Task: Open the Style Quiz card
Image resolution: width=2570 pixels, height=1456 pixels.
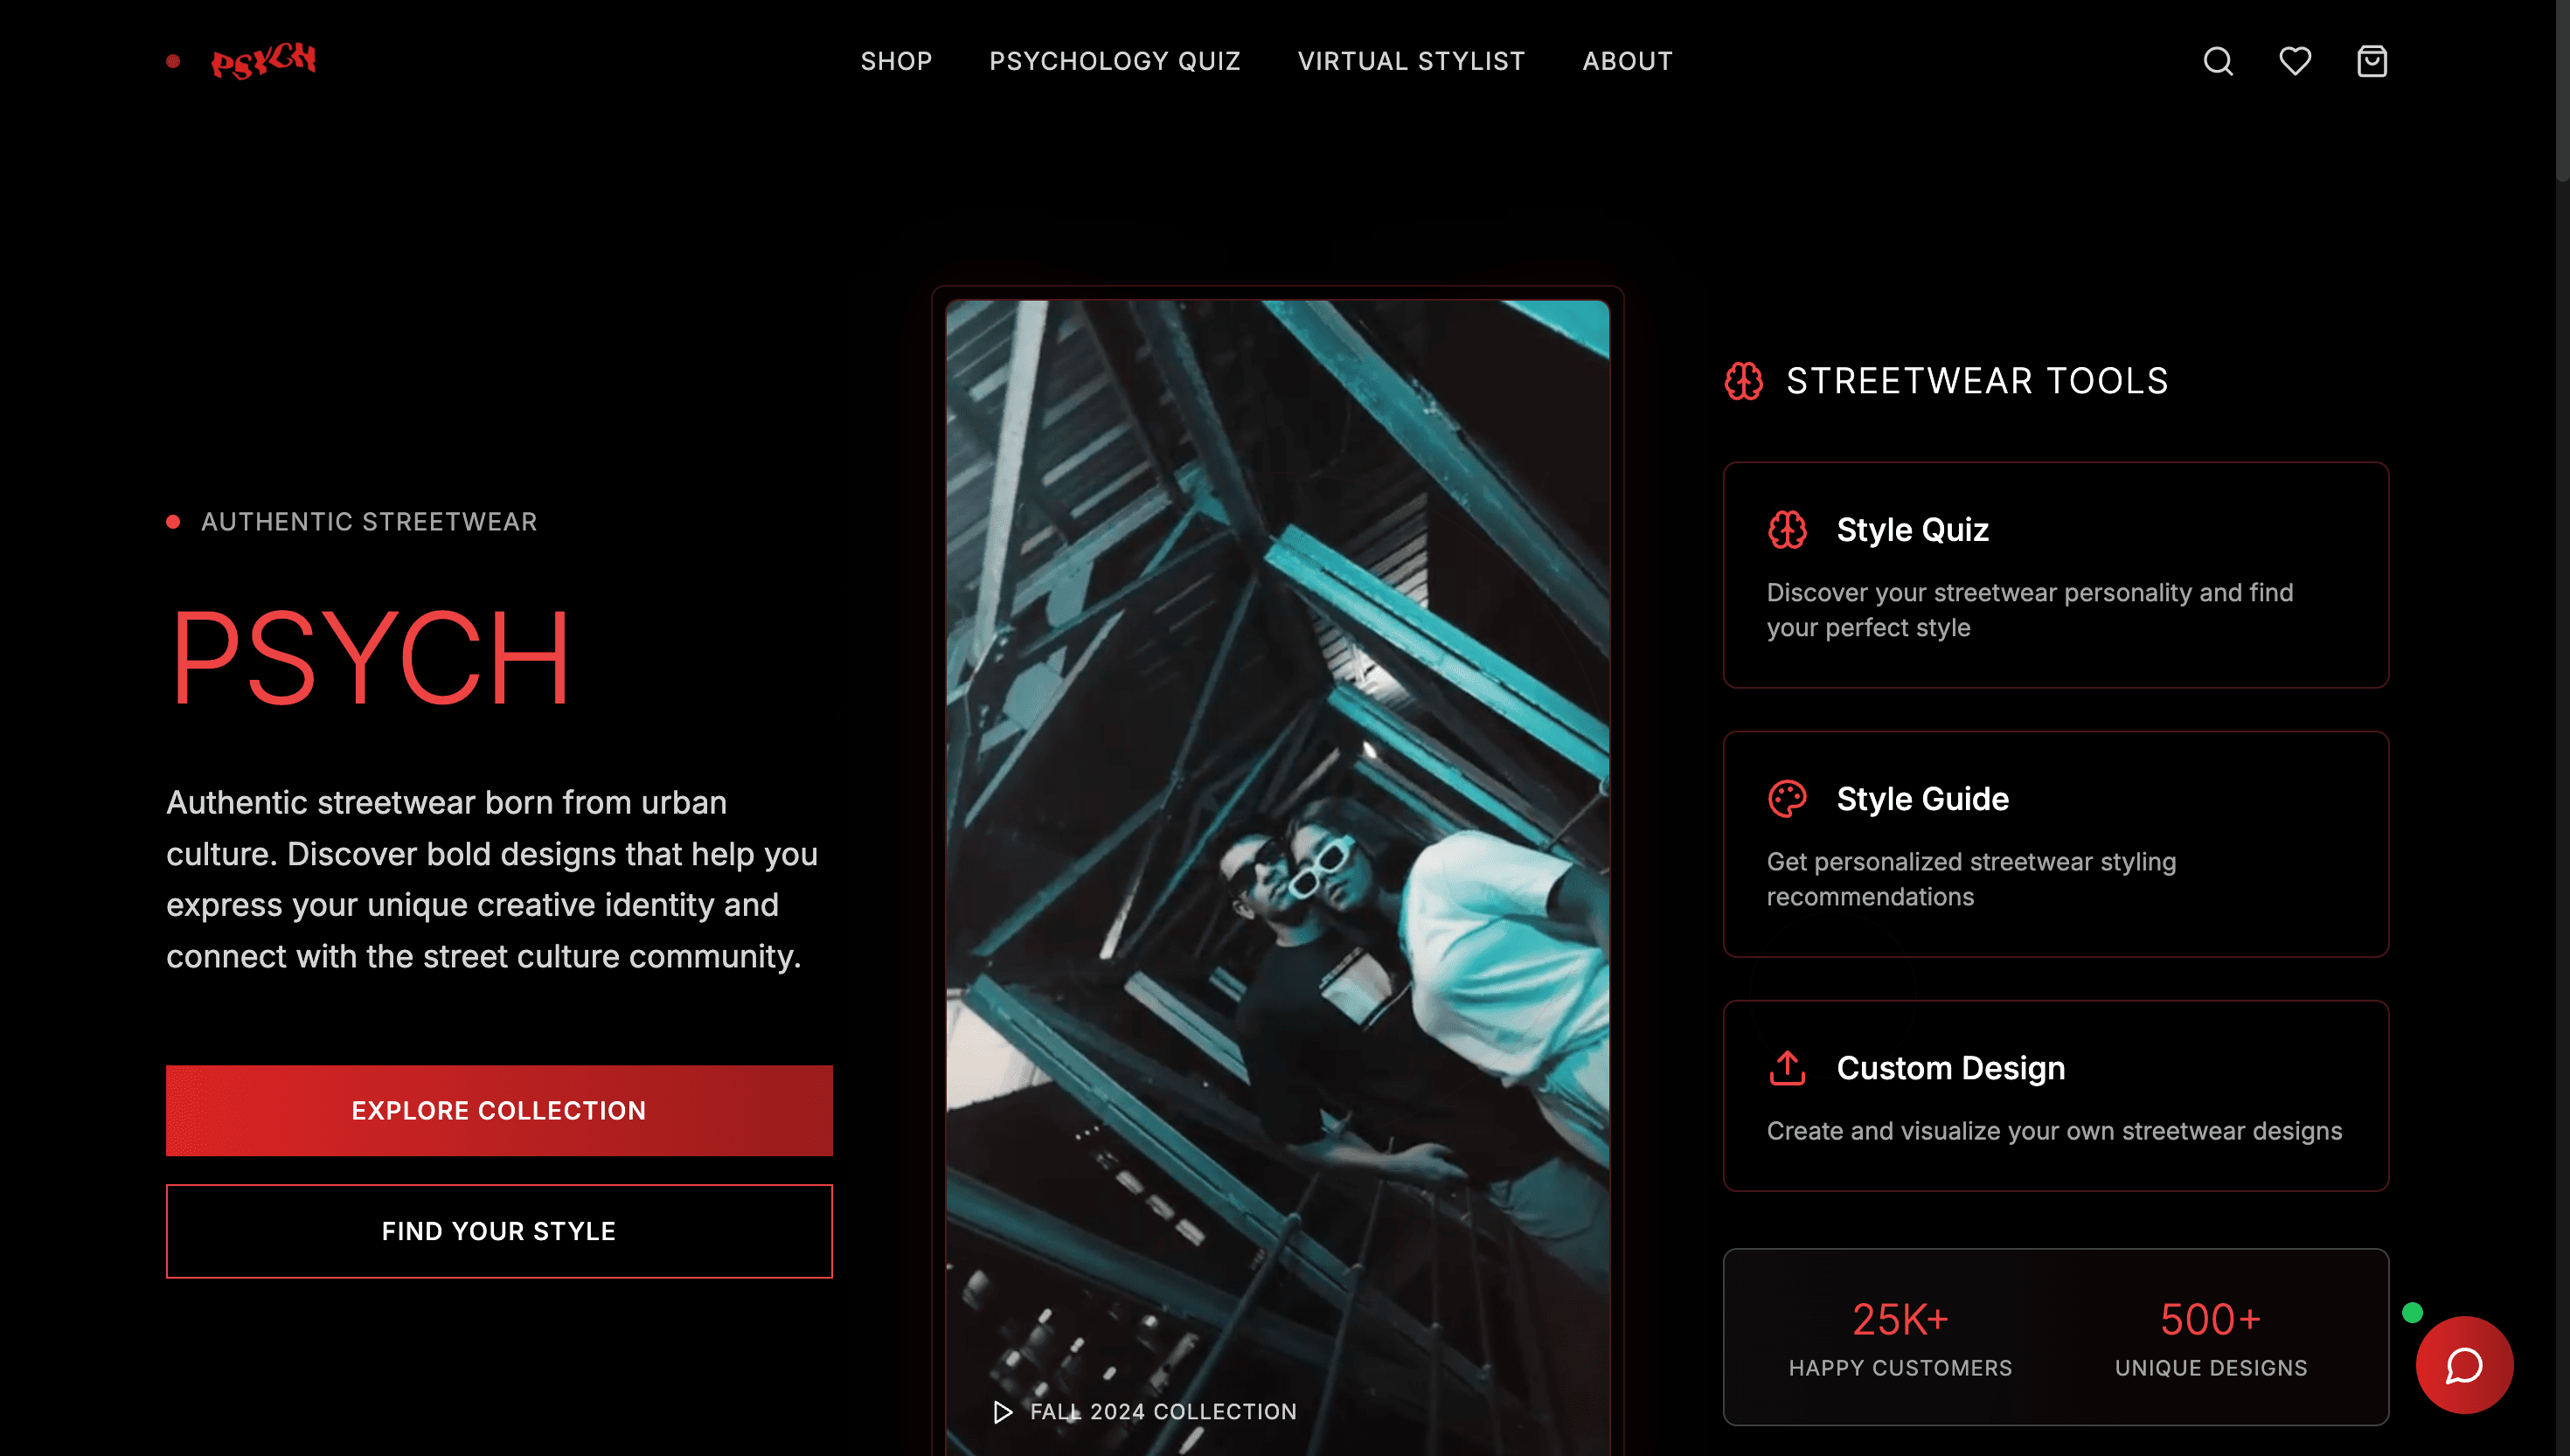Action: pyautogui.click(x=2056, y=575)
